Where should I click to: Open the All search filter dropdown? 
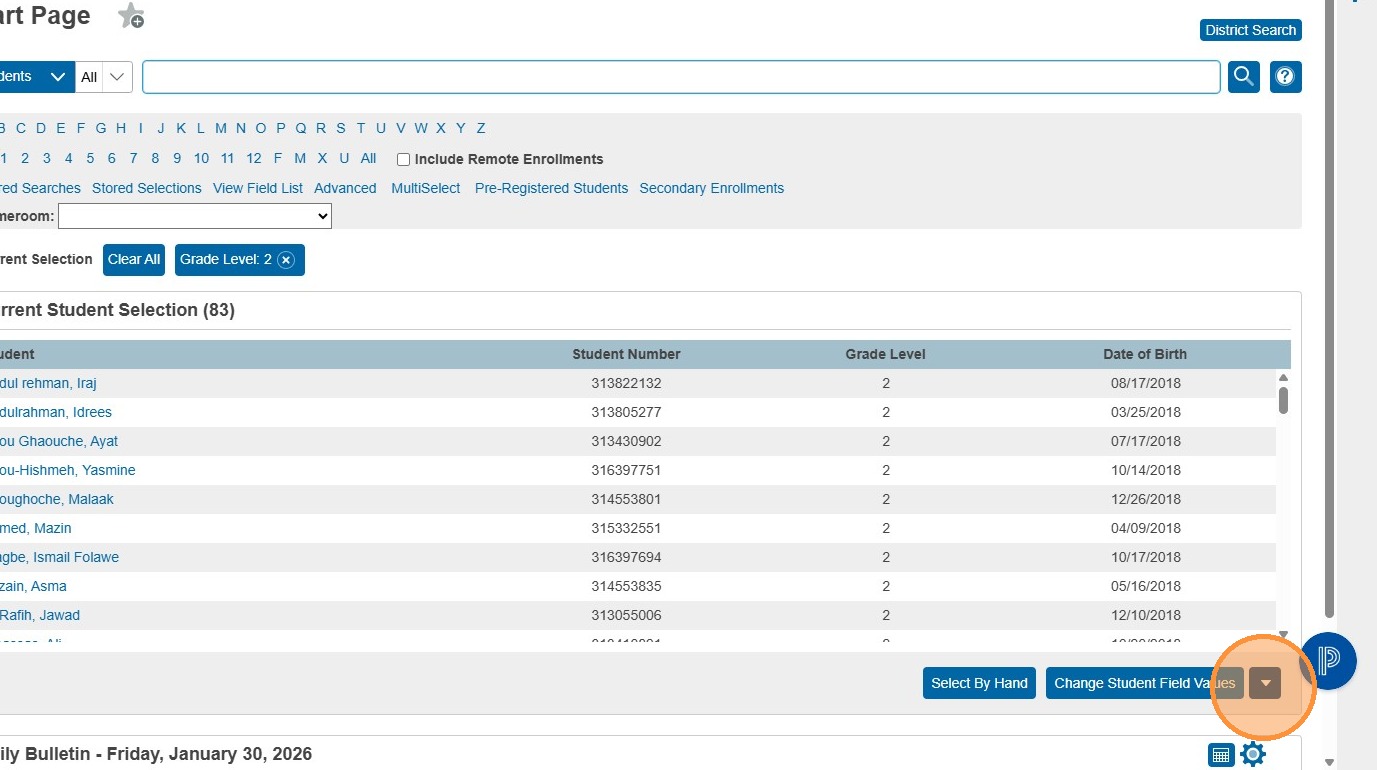(104, 77)
